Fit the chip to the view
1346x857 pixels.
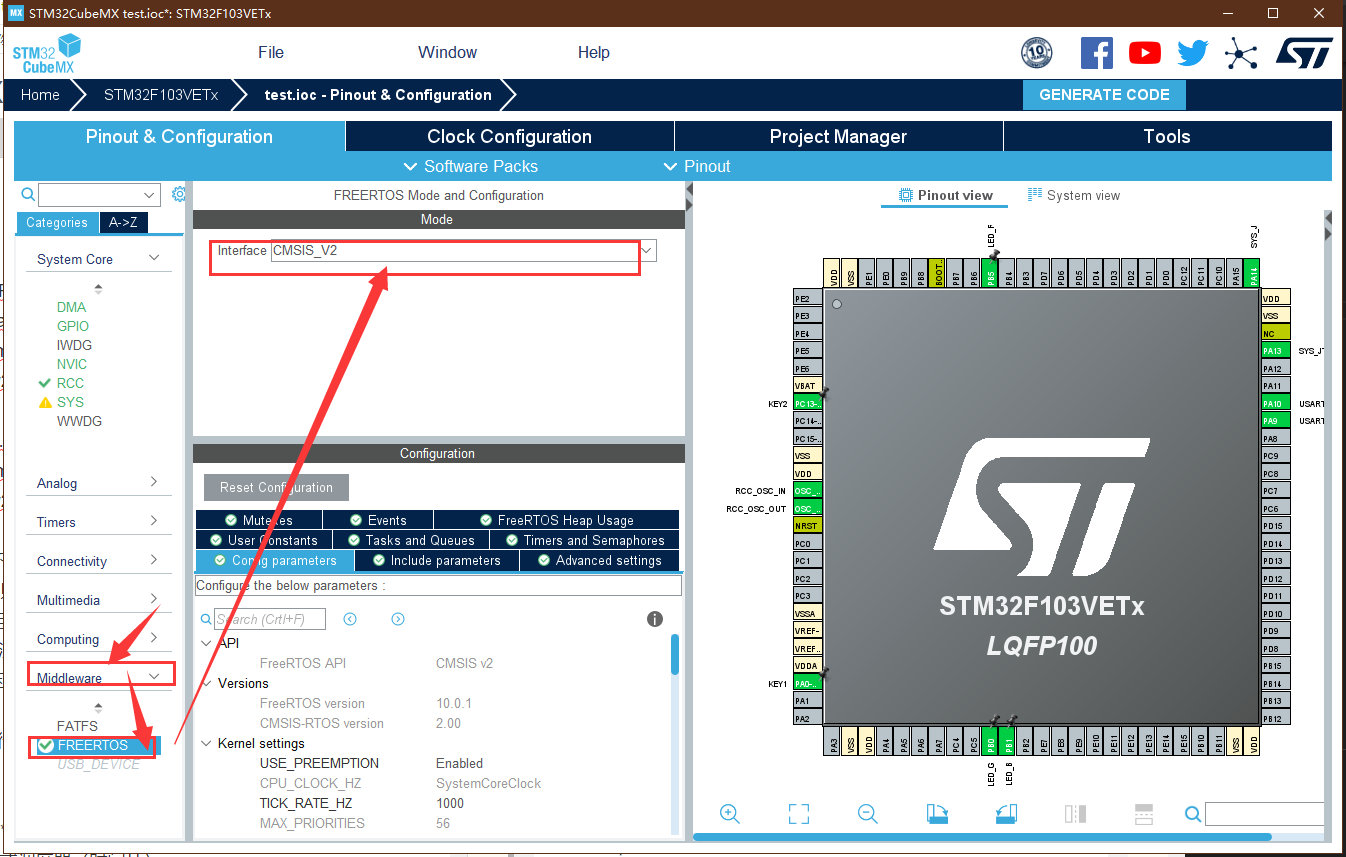pos(798,814)
